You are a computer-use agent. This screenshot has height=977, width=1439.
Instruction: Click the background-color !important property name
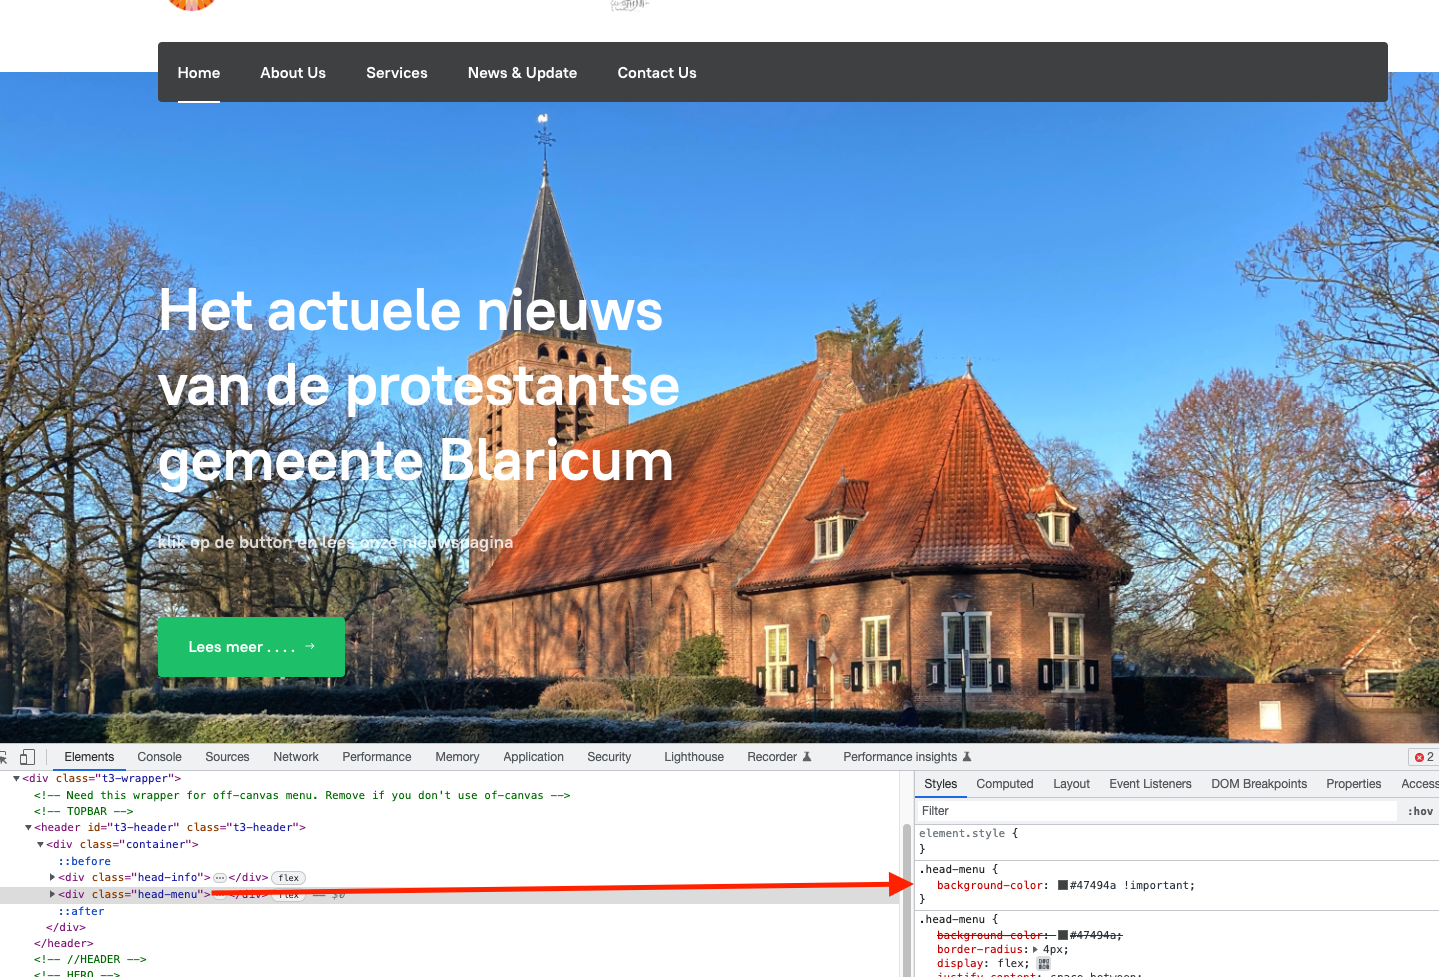click(990, 885)
